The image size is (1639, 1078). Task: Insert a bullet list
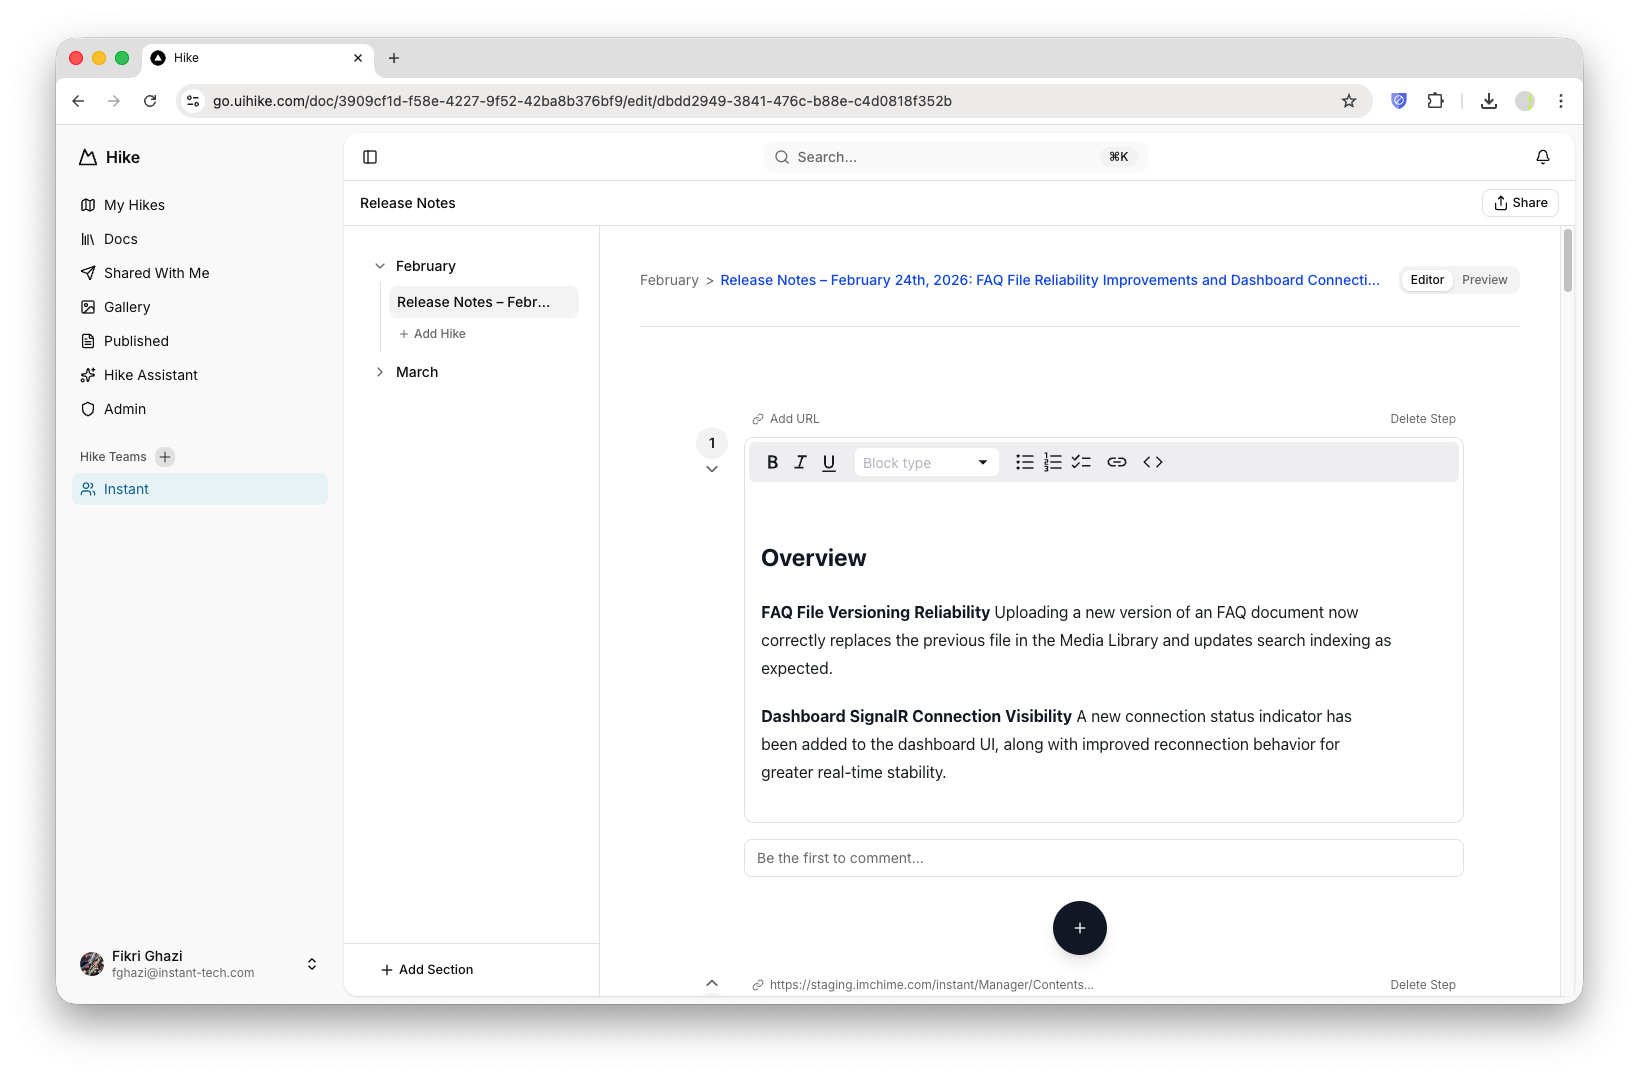pyautogui.click(x=1024, y=462)
